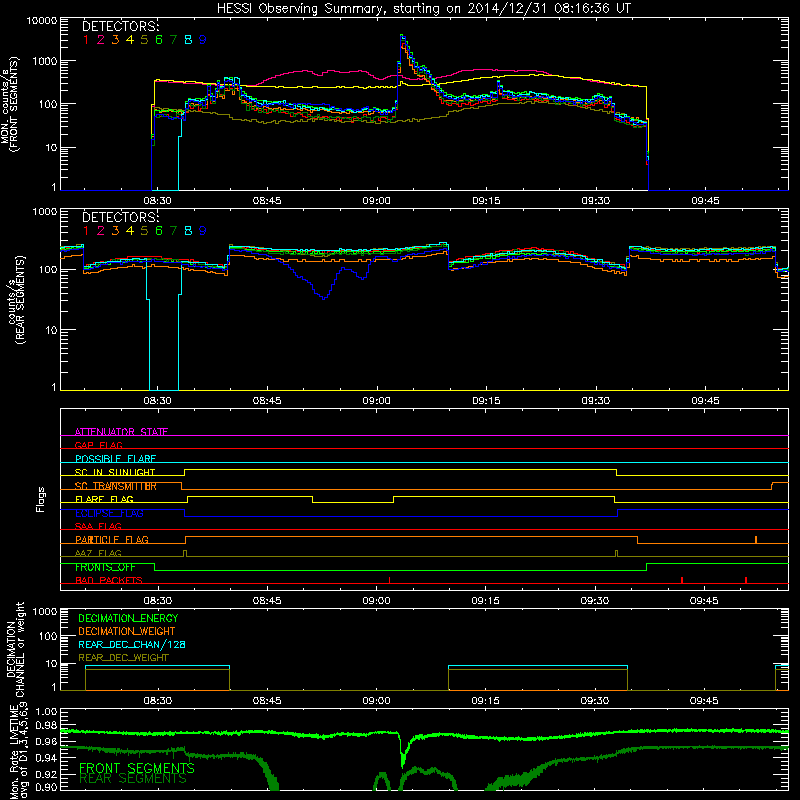Select red detector 1 in rear segments legend

(x=86, y=231)
